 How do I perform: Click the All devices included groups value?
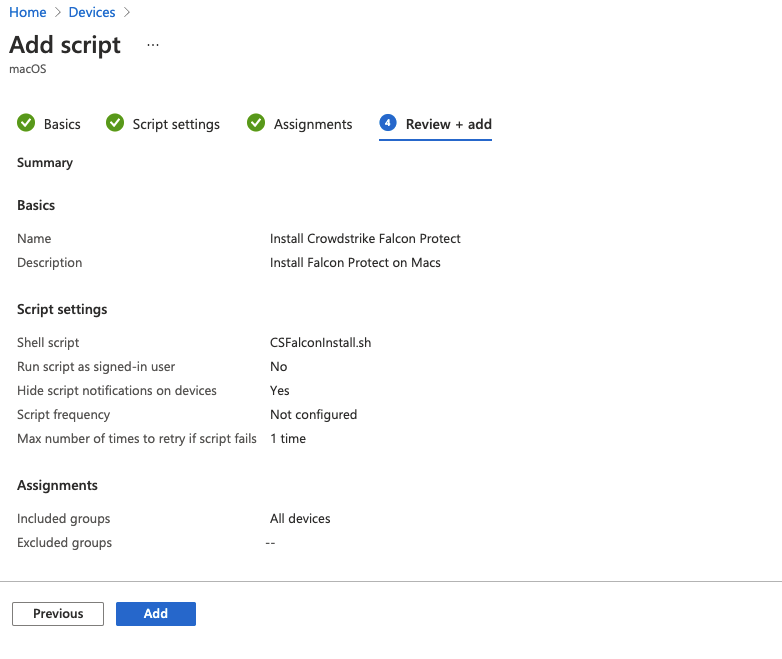coord(300,518)
